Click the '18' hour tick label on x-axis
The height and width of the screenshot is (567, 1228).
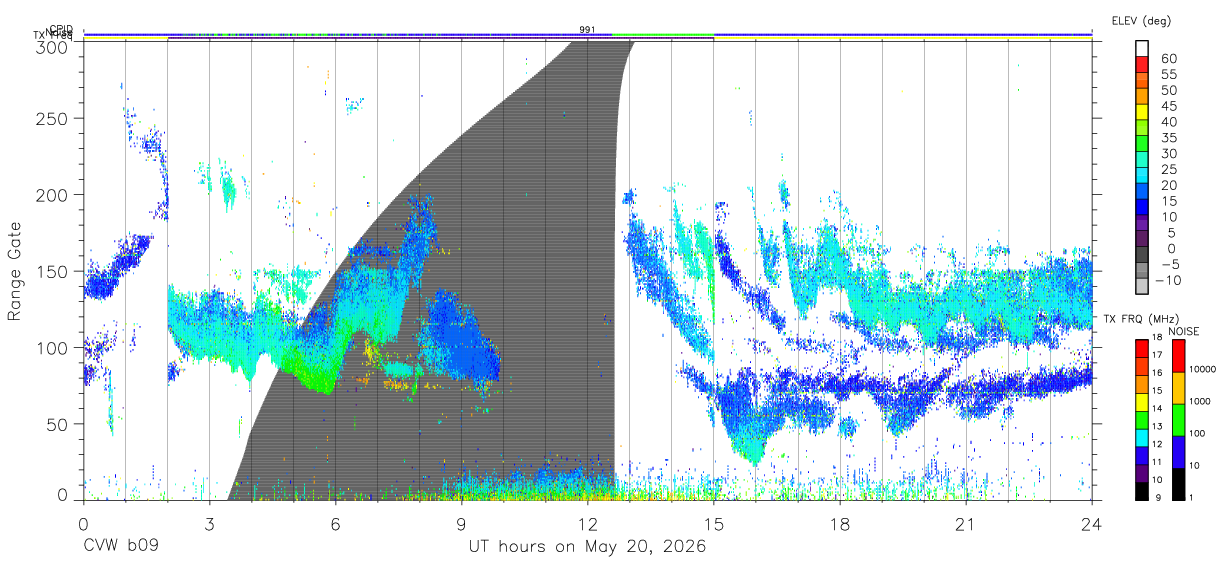tap(839, 524)
